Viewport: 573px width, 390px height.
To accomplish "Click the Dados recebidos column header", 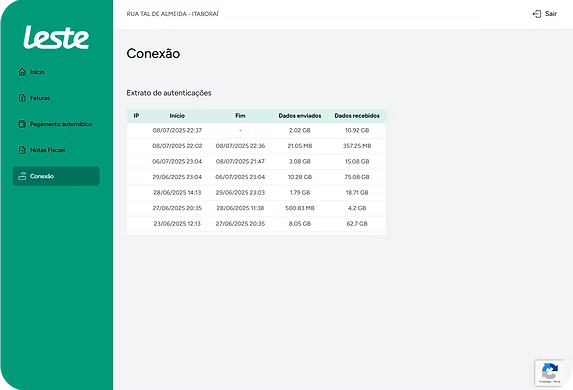I will [357, 116].
